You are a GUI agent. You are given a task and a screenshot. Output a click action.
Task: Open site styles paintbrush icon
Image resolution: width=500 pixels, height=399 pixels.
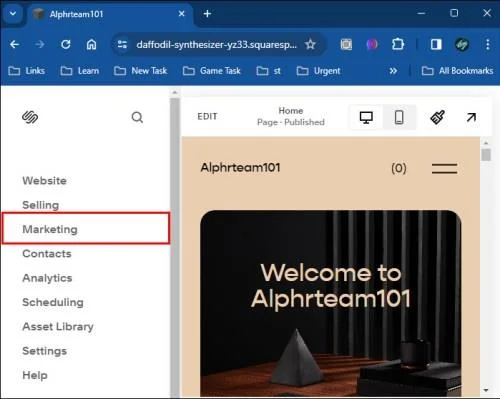coord(437,117)
